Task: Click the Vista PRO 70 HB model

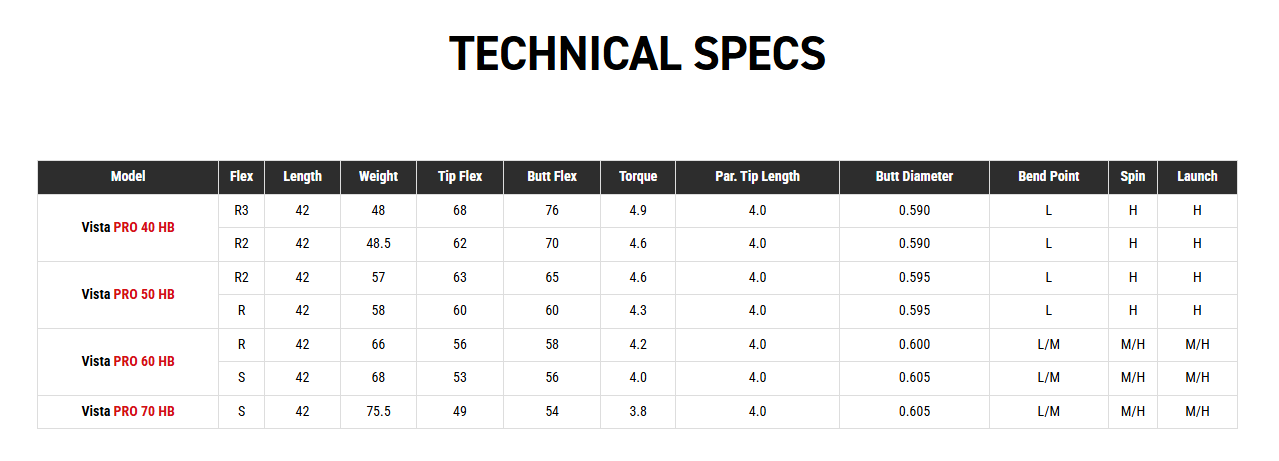Action: pos(128,411)
